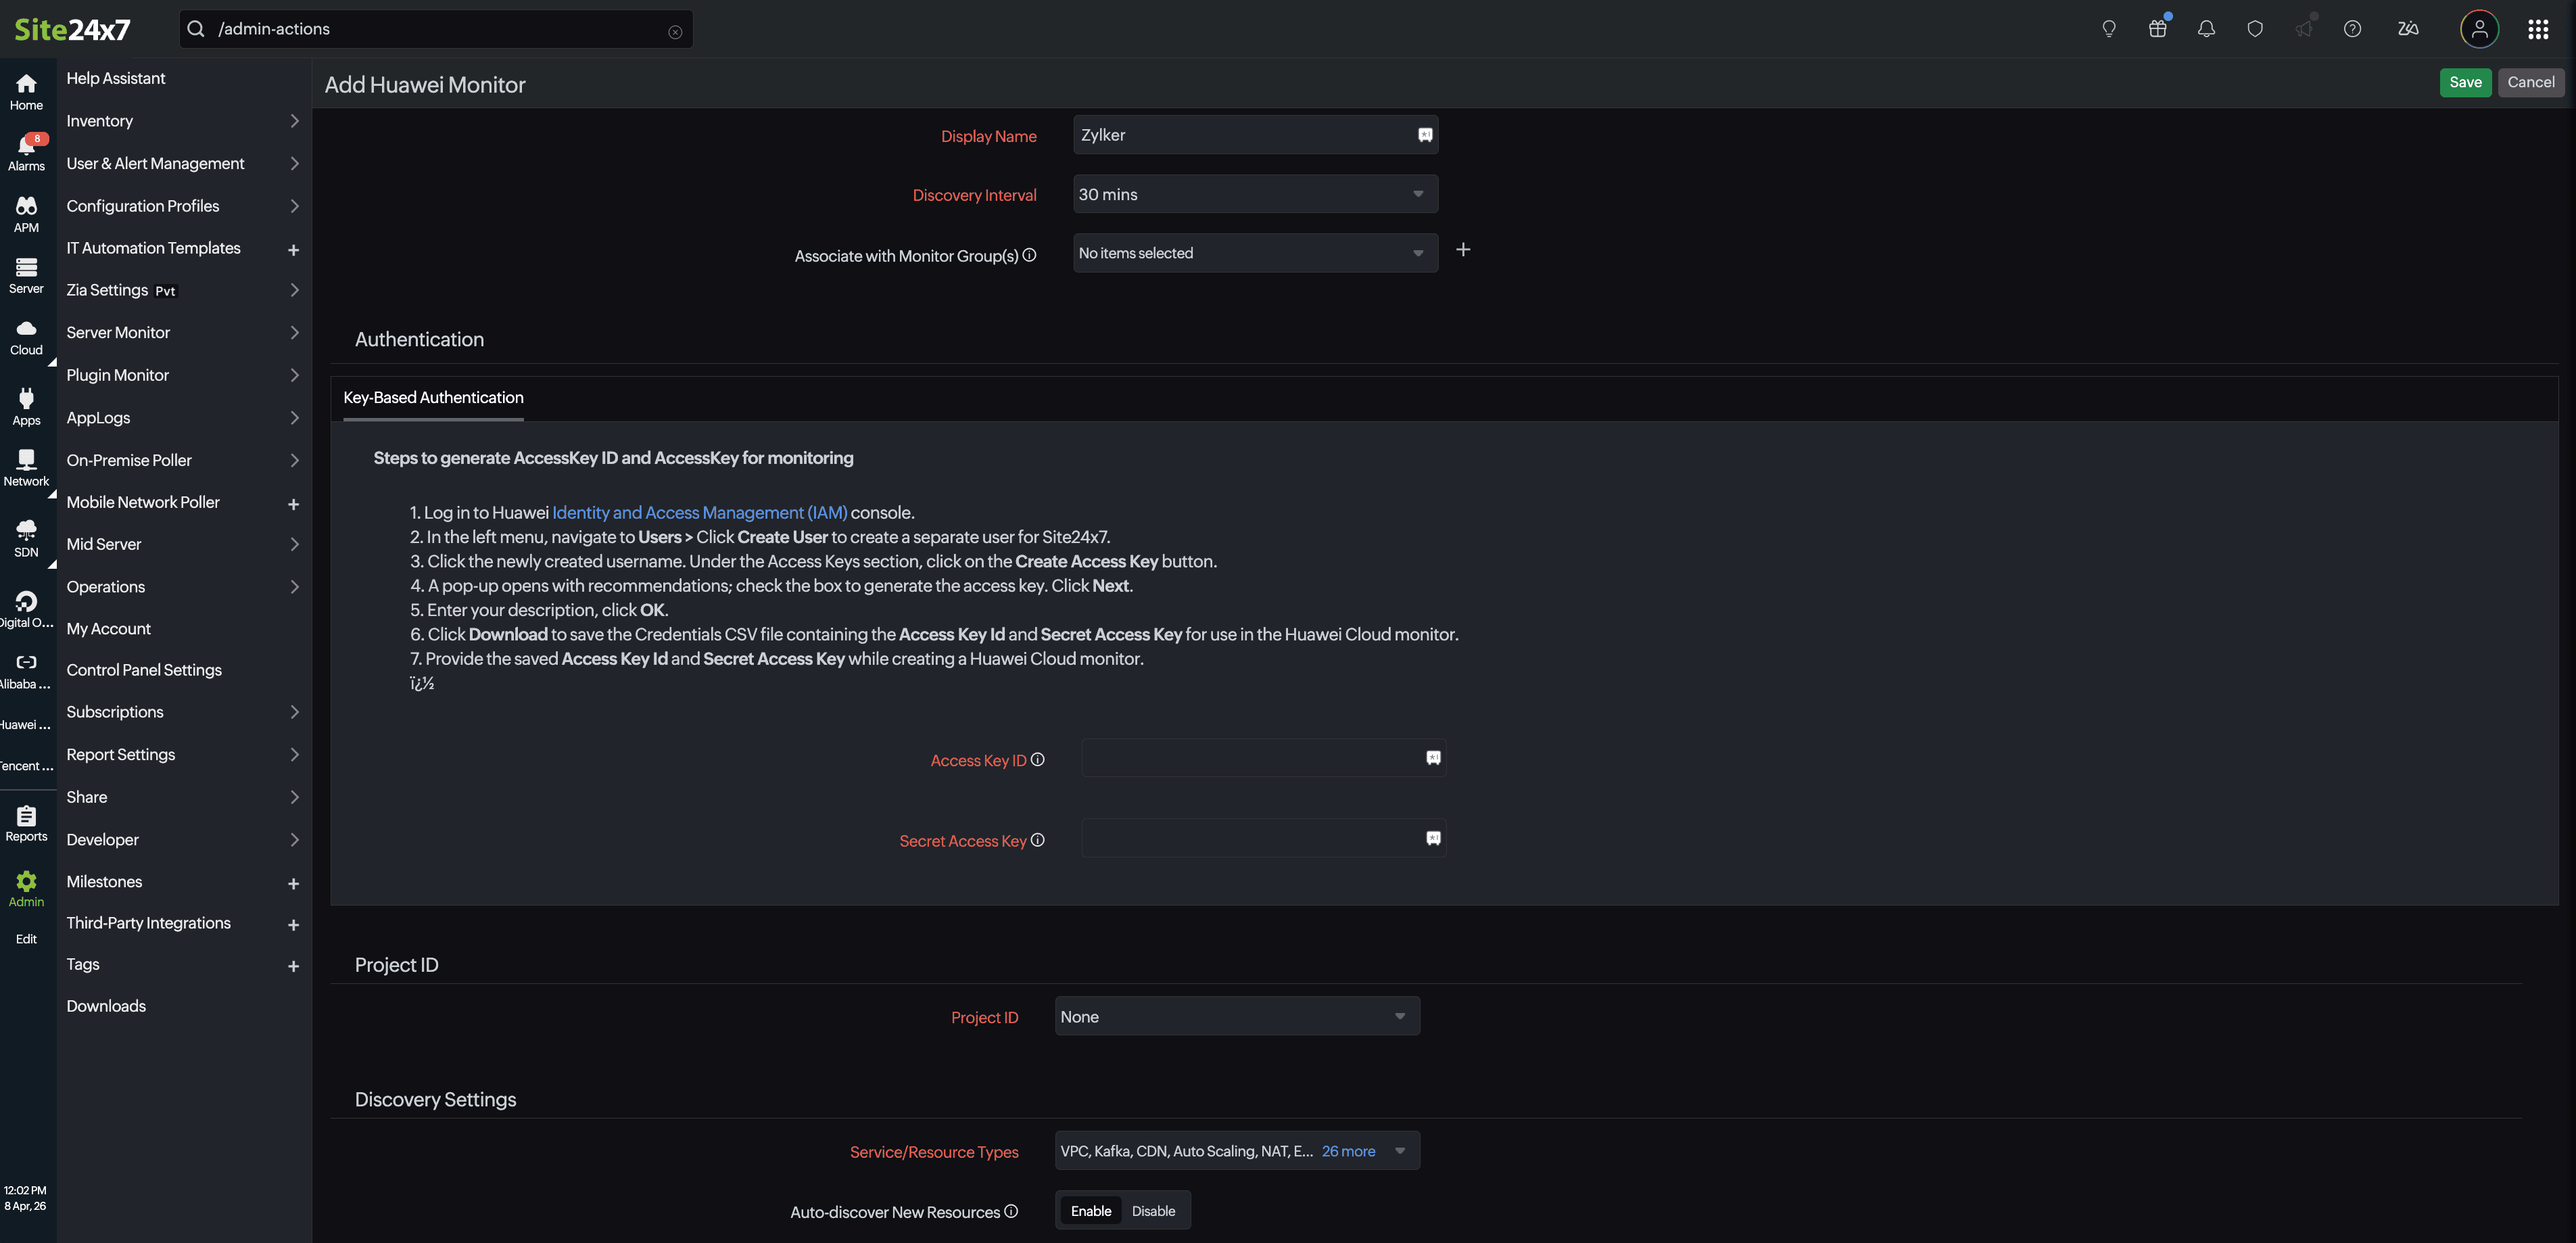Image resolution: width=2576 pixels, height=1243 pixels.
Task: Open the user profile avatar
Action: [2479, 29]
